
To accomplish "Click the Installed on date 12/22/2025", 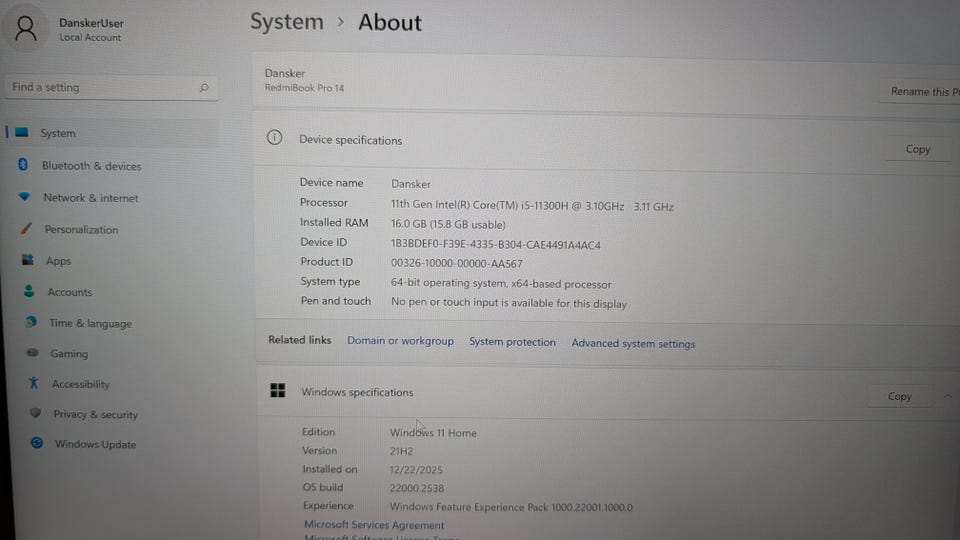I will point(416,470).
